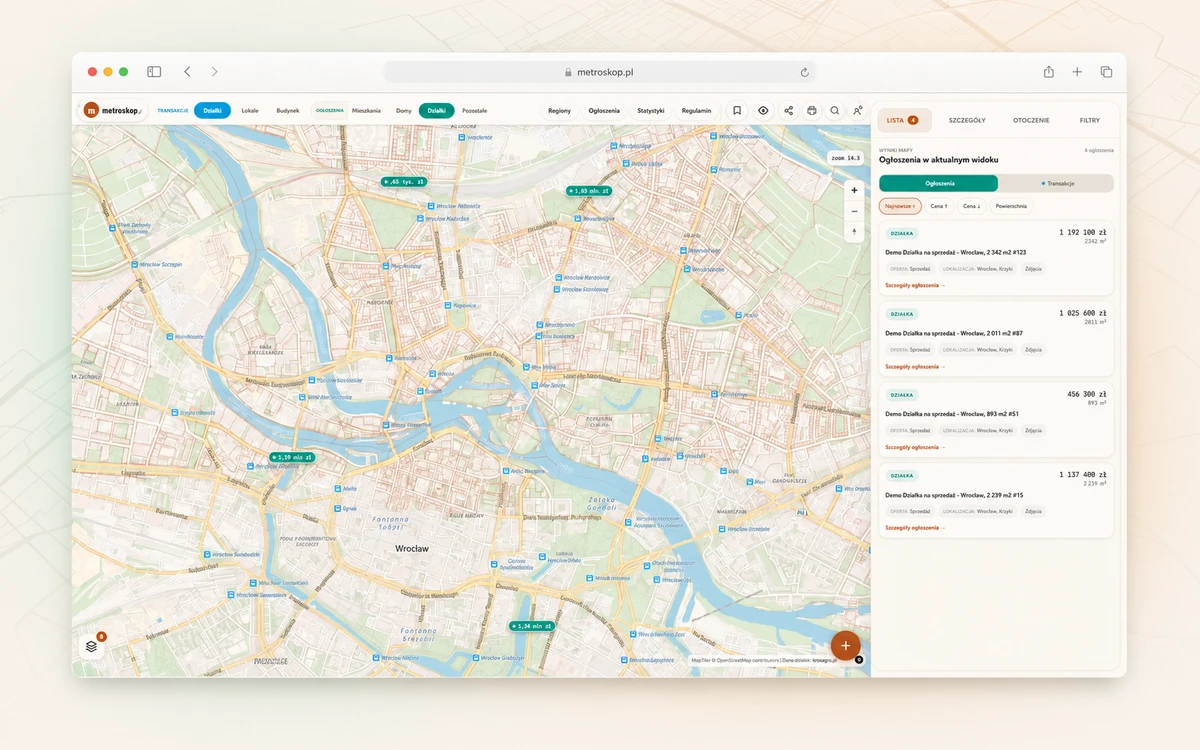Toggle the eye visibility icon
Viewport: 1200px width, 750px height.
coord(763,111)
